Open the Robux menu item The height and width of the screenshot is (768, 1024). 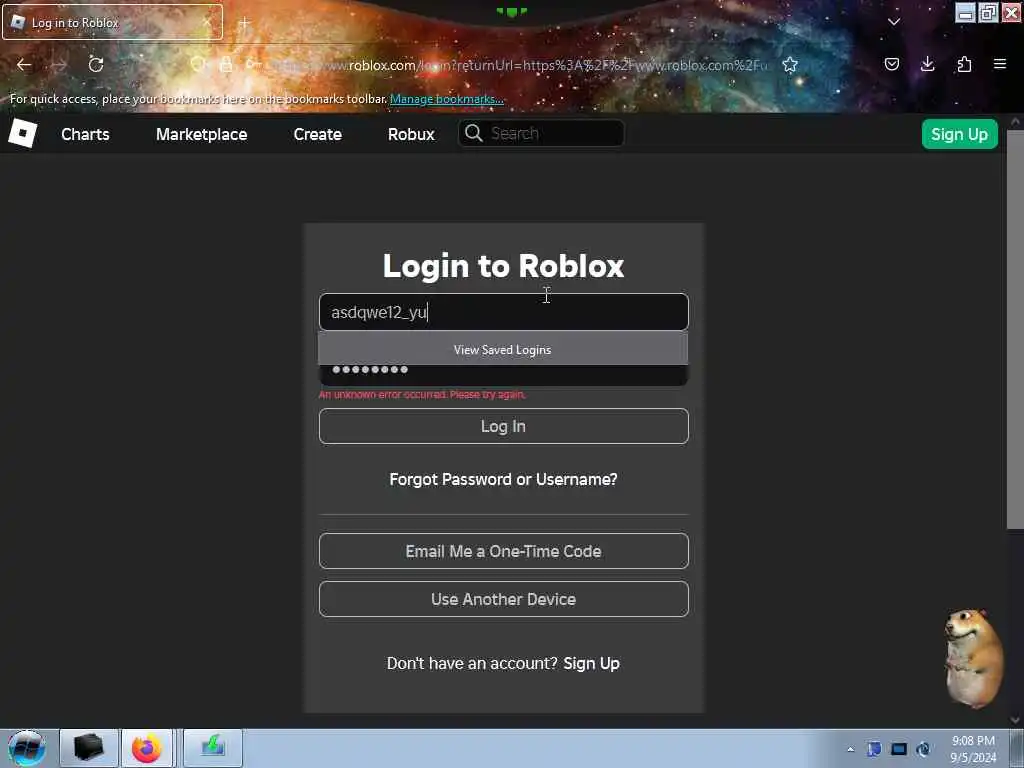[411, 134]
